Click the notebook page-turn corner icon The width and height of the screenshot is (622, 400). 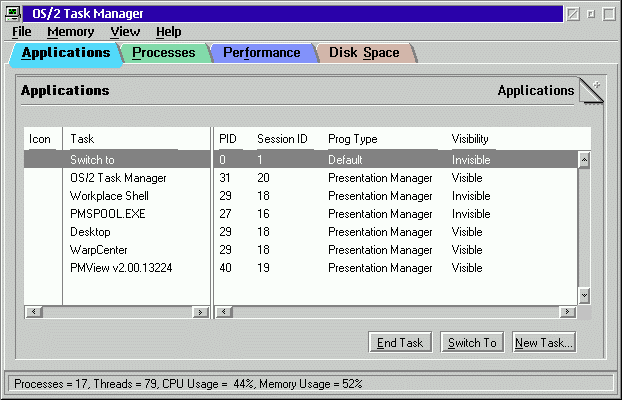coord(591,91)
